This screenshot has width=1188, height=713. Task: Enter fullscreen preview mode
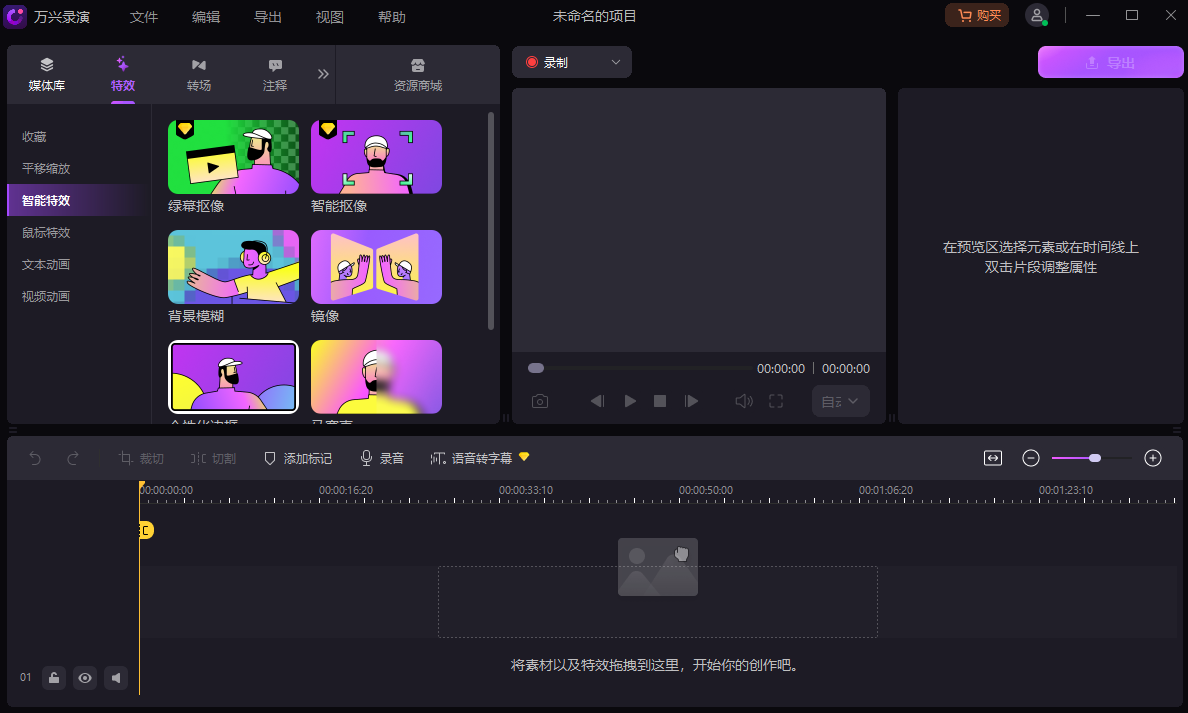point(776,400)
